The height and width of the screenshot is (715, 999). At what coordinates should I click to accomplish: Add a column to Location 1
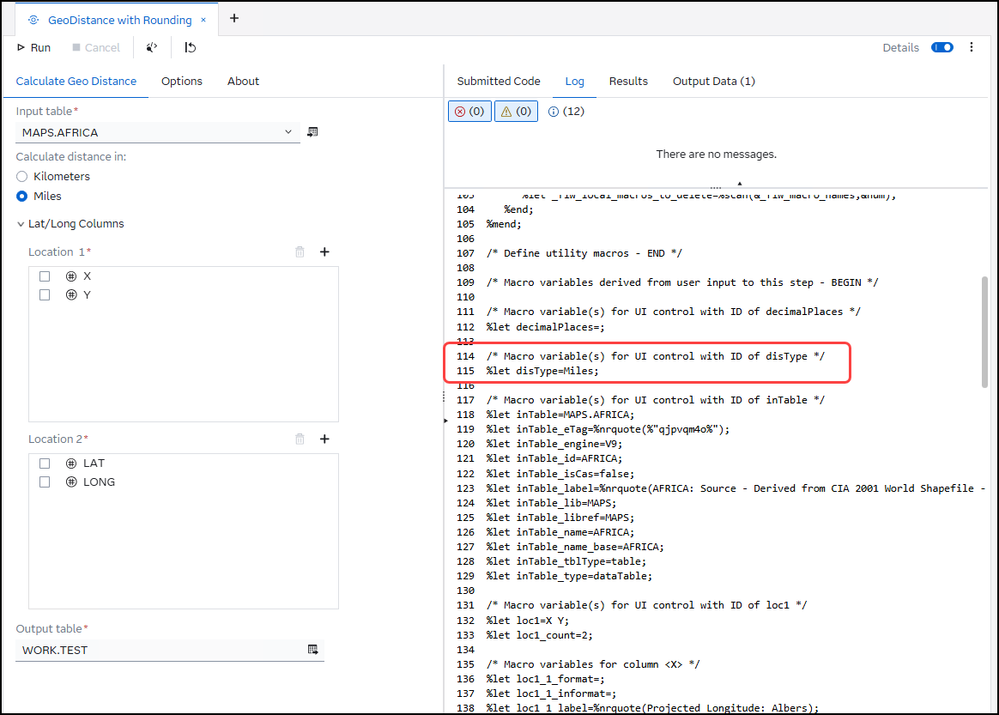(324, 252)
